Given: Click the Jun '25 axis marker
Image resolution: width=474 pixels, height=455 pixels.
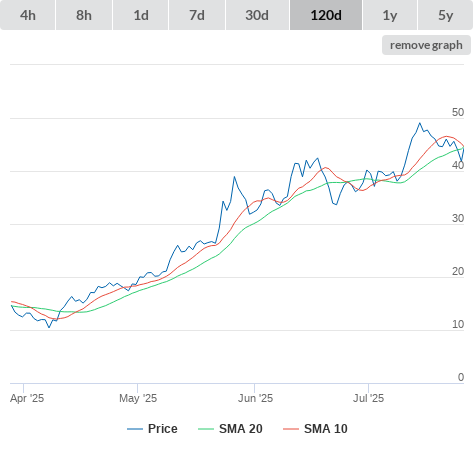Looking at the screenshot, I should pyautogui.click(x=255, y=398).
